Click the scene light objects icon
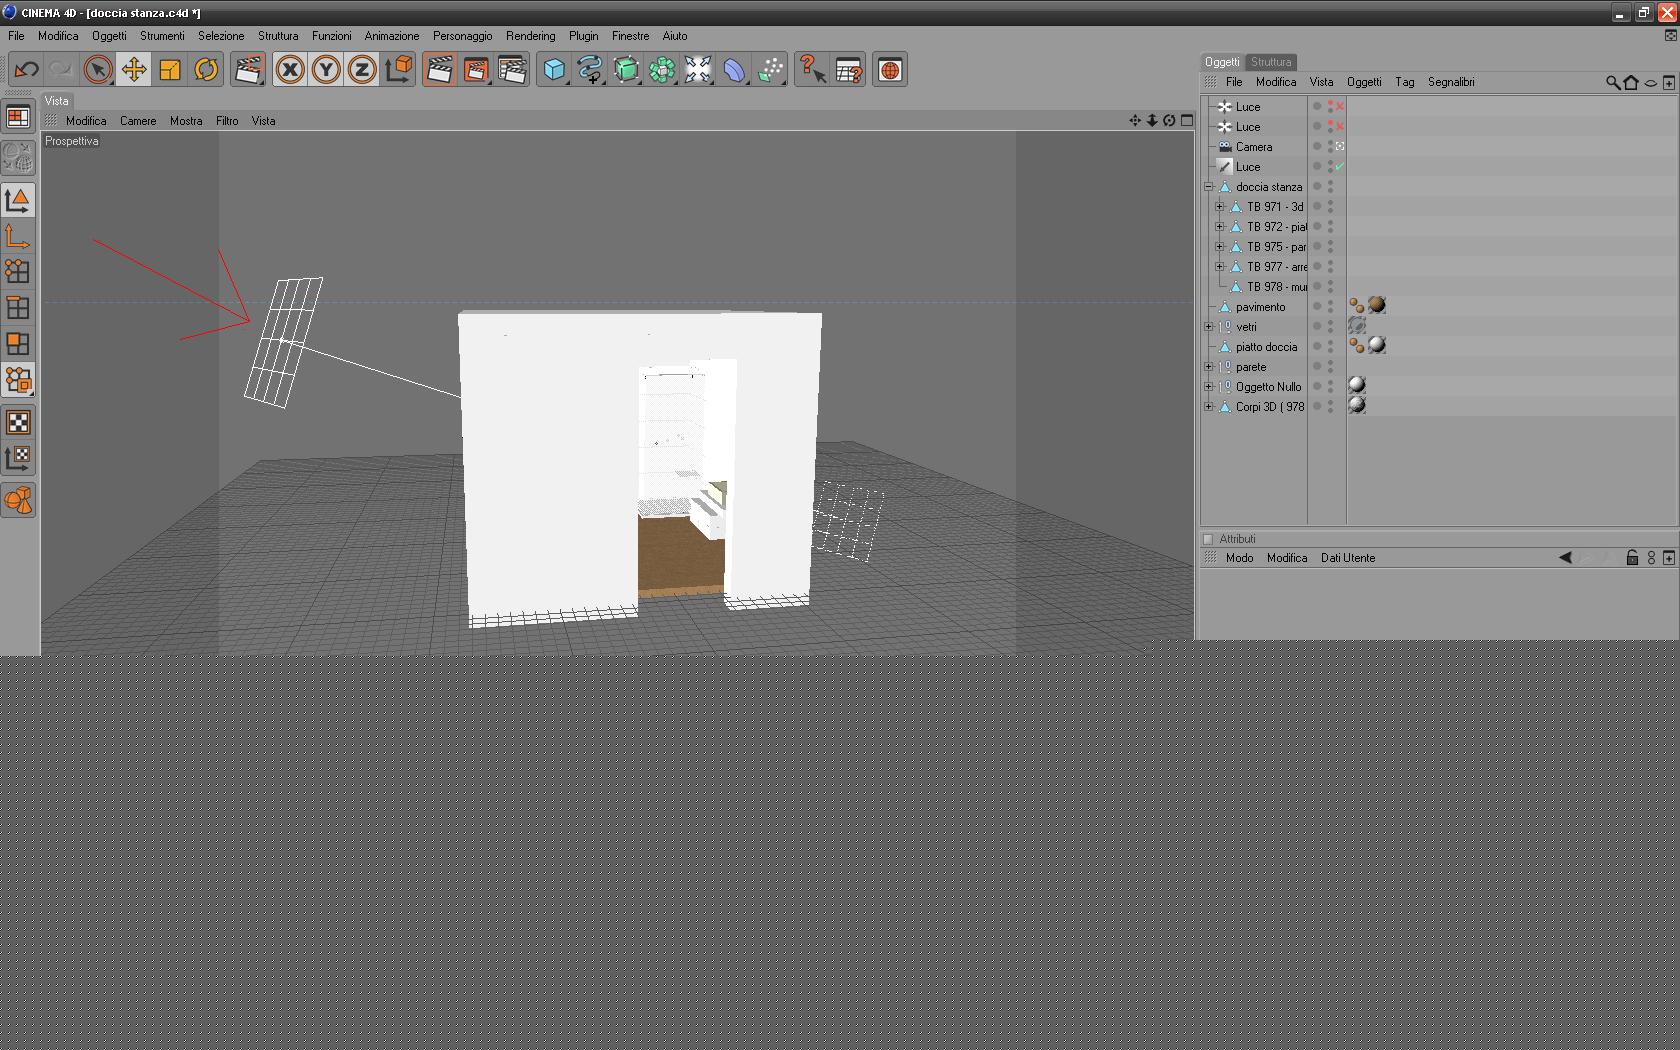 coord(698,70)
